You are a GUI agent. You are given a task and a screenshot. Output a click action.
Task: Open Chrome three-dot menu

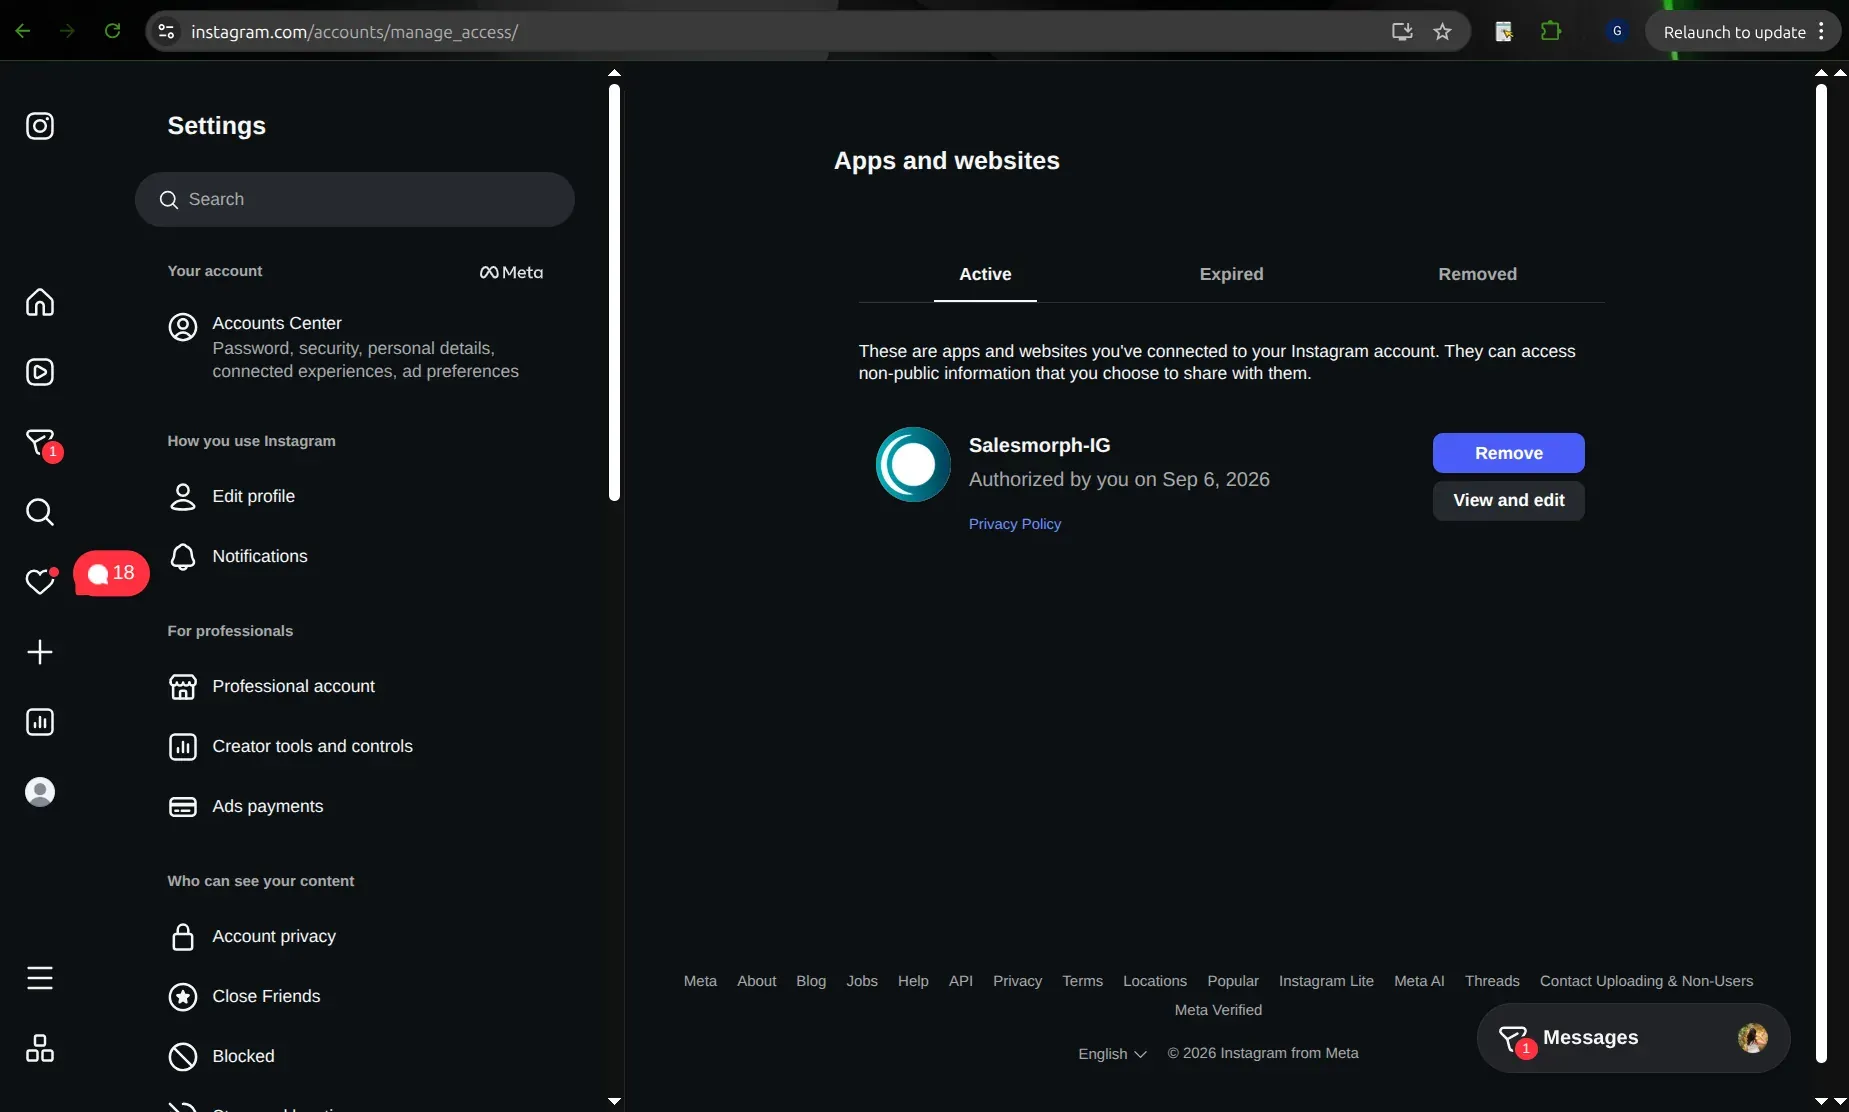point(1822,31)
